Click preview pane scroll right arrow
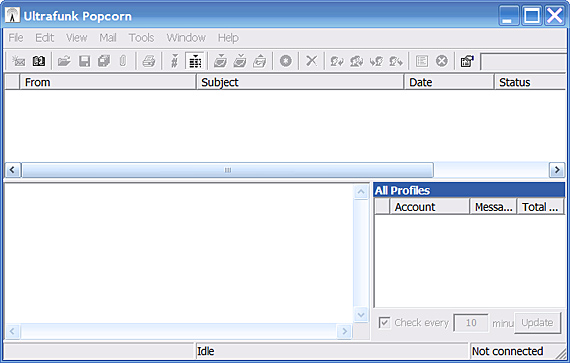570x363 pixels. (x=344, y=331)
